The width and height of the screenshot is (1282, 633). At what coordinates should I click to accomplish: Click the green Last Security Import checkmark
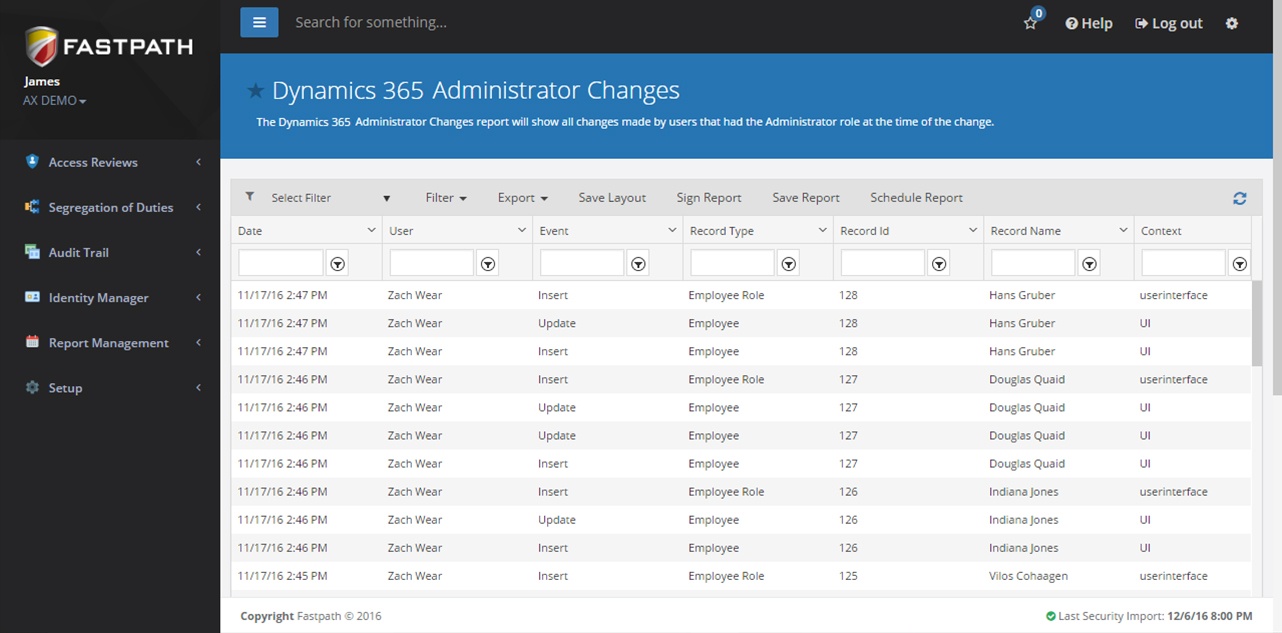(x=1051, y=616)
